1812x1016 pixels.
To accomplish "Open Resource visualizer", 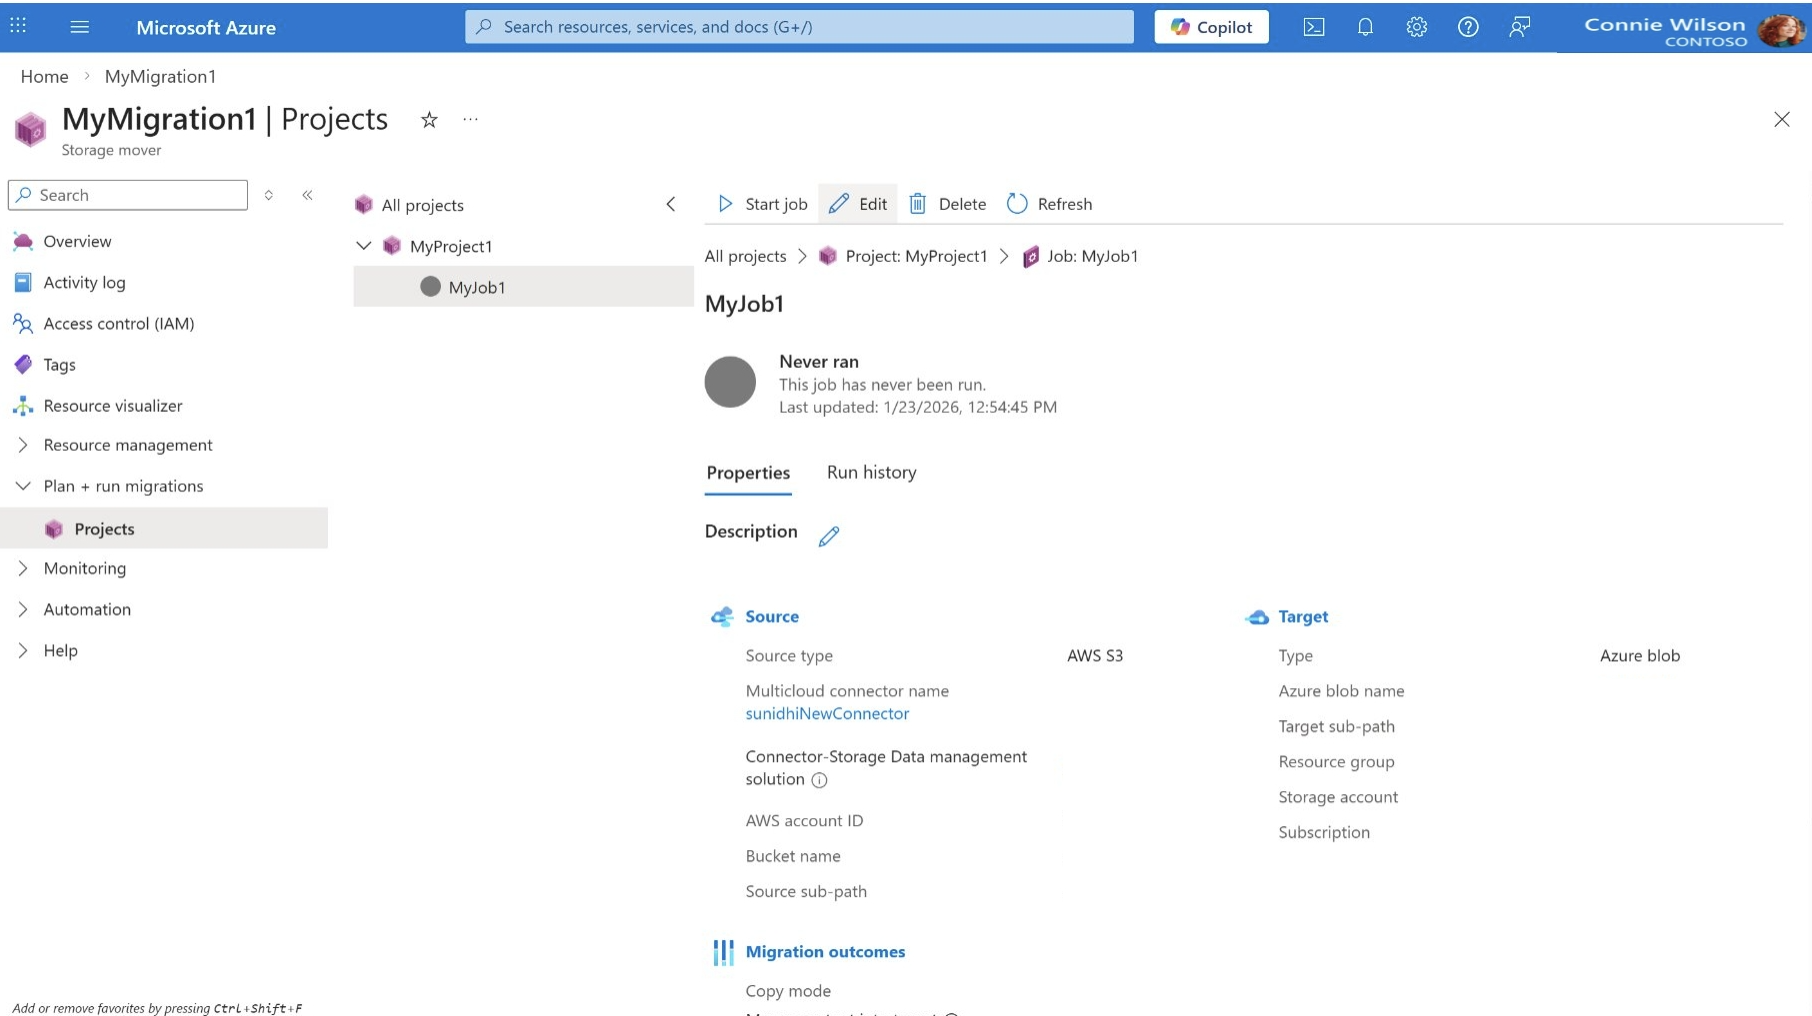I will [x=113, y=405].
